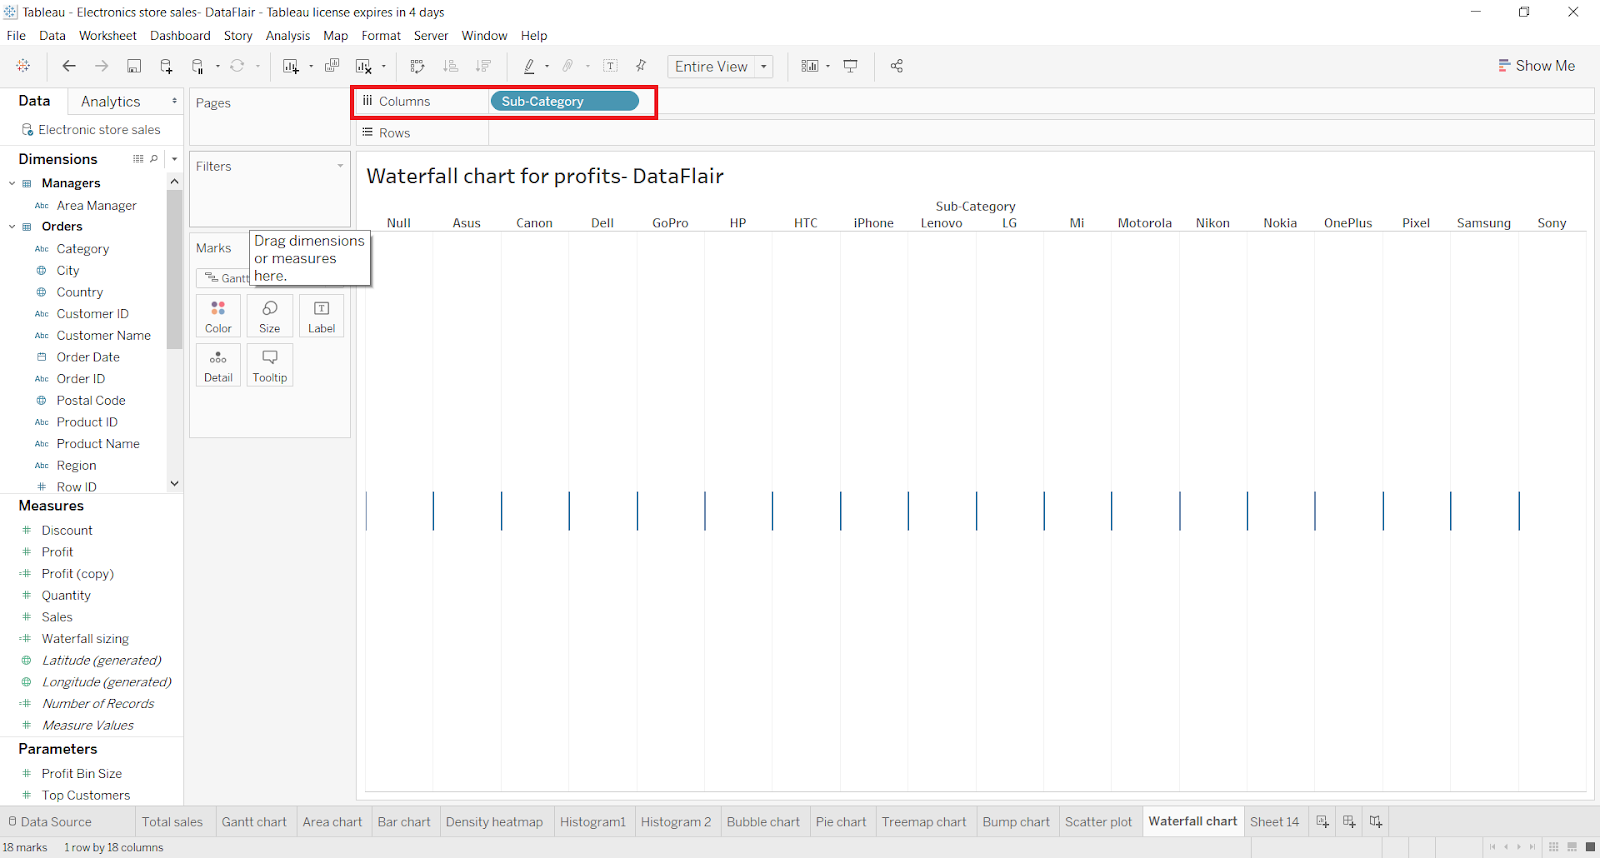The image size is (1600, 858).
Task: Switch to the Scatter plot sheet tab
Action: pyautogui.click(x=1098, y=822)
